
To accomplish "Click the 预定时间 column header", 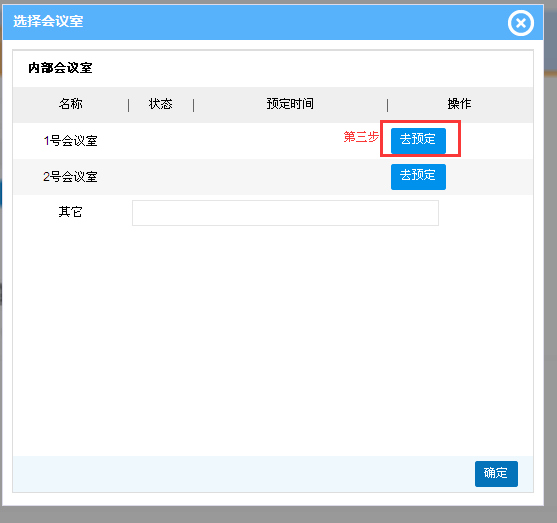I will (290, 104).
